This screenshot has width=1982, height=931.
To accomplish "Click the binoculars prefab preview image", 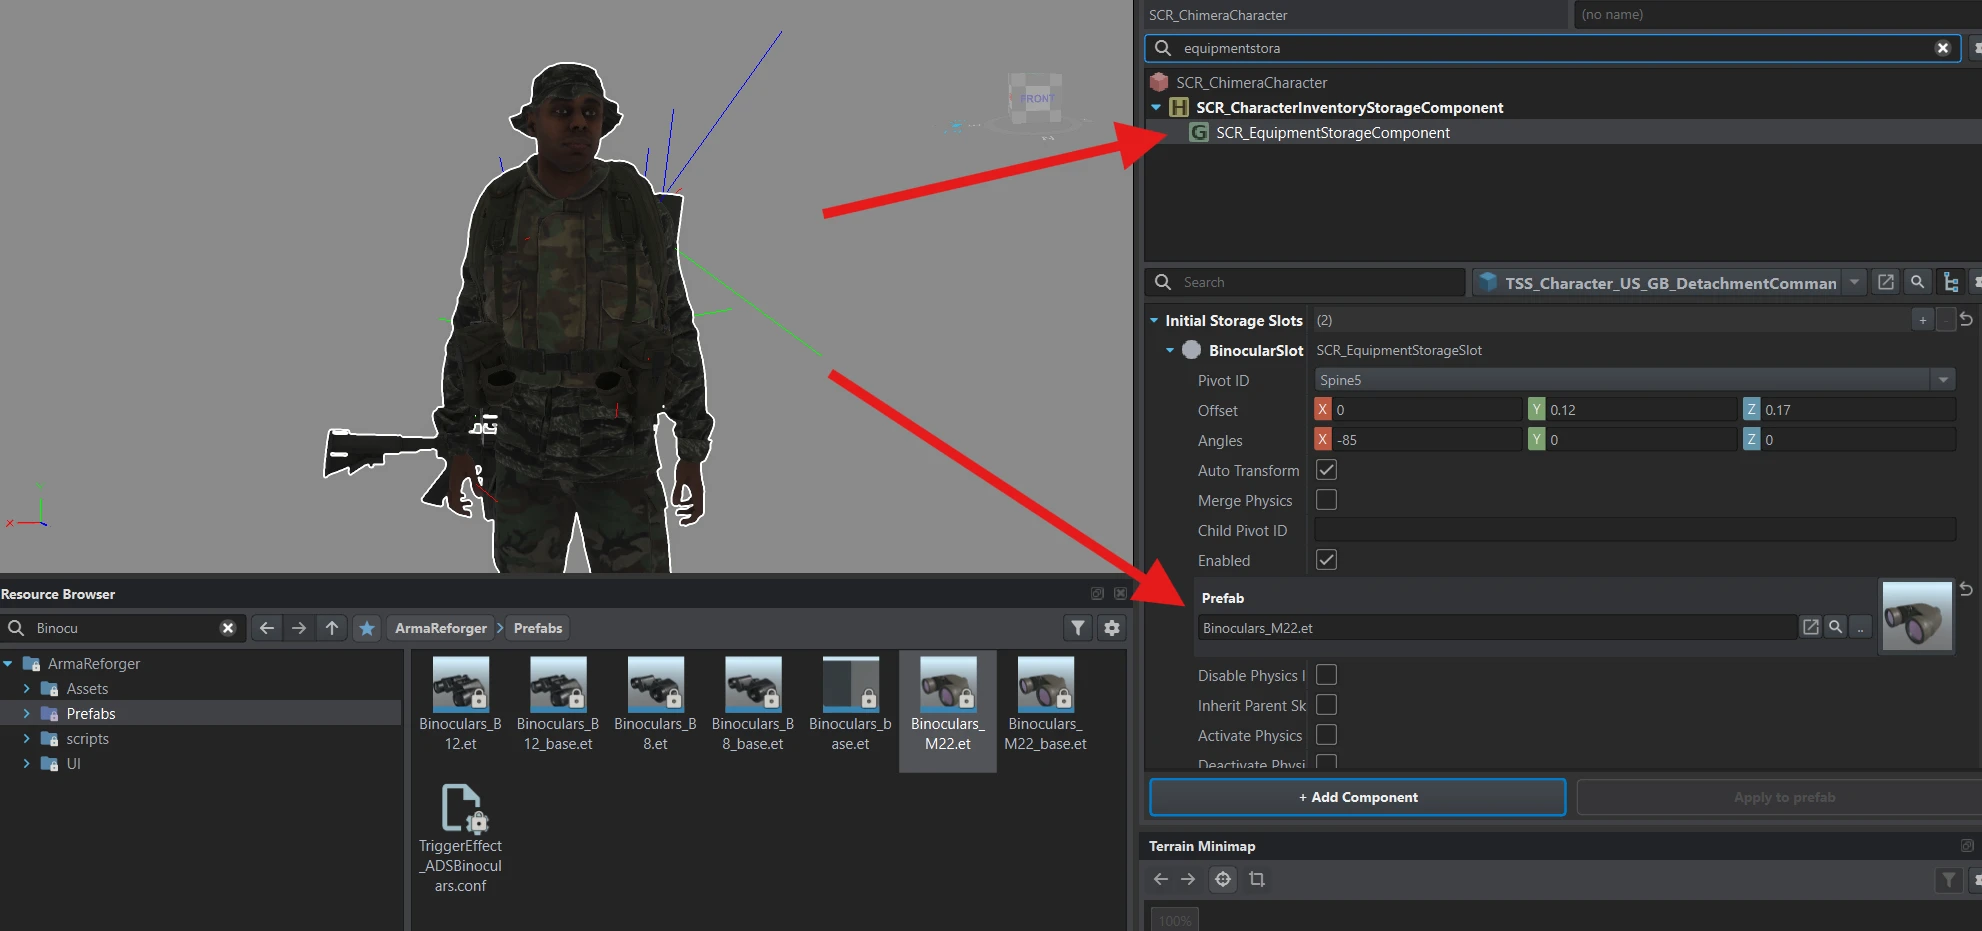I will pyautogui.click(x=1917, y=617).
